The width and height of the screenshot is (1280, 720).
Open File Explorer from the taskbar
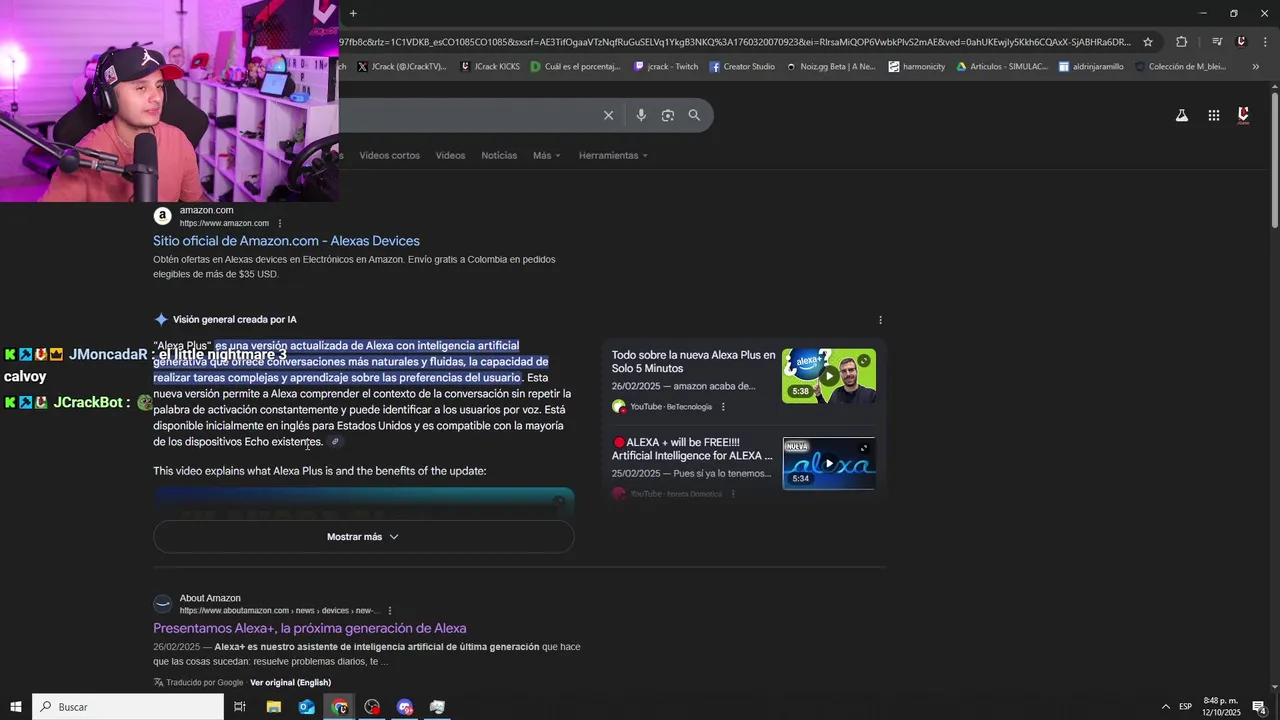click(x=274, y=707)
